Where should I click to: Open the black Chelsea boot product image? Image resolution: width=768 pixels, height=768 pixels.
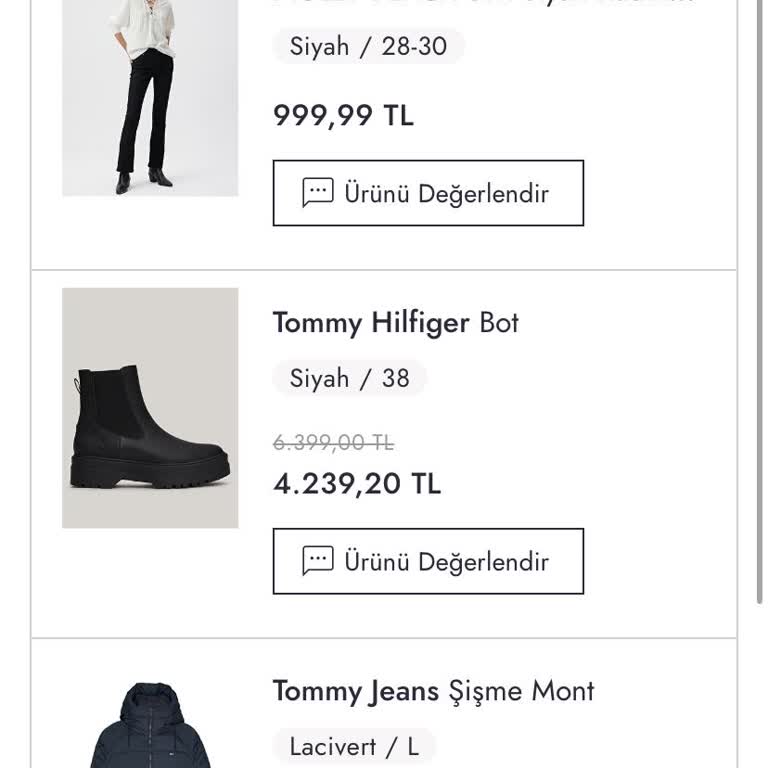pos(150,408)
